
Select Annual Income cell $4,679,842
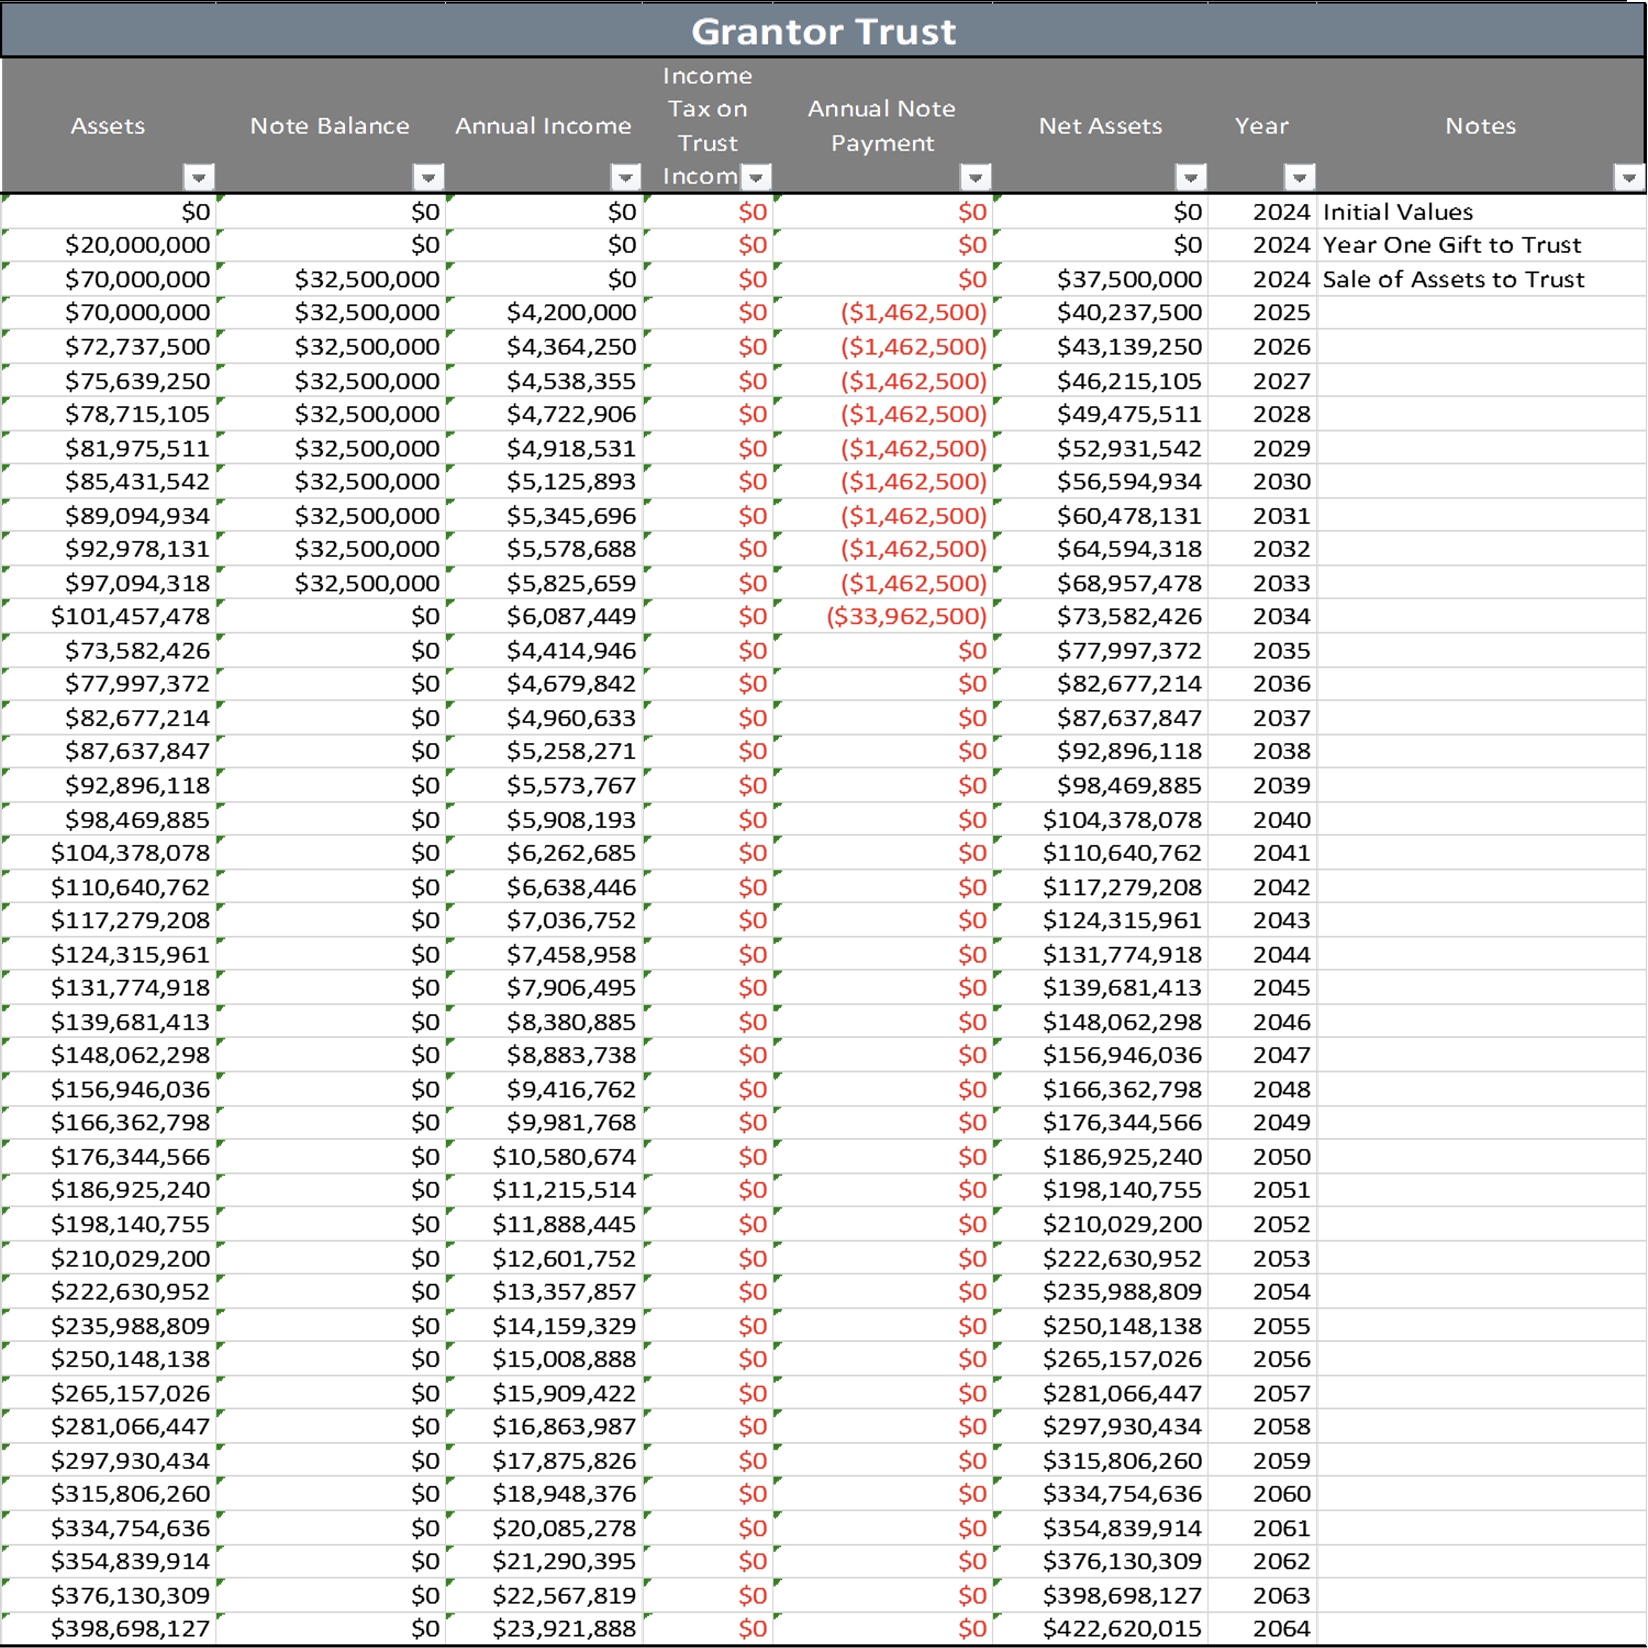(x=544, y=684)
